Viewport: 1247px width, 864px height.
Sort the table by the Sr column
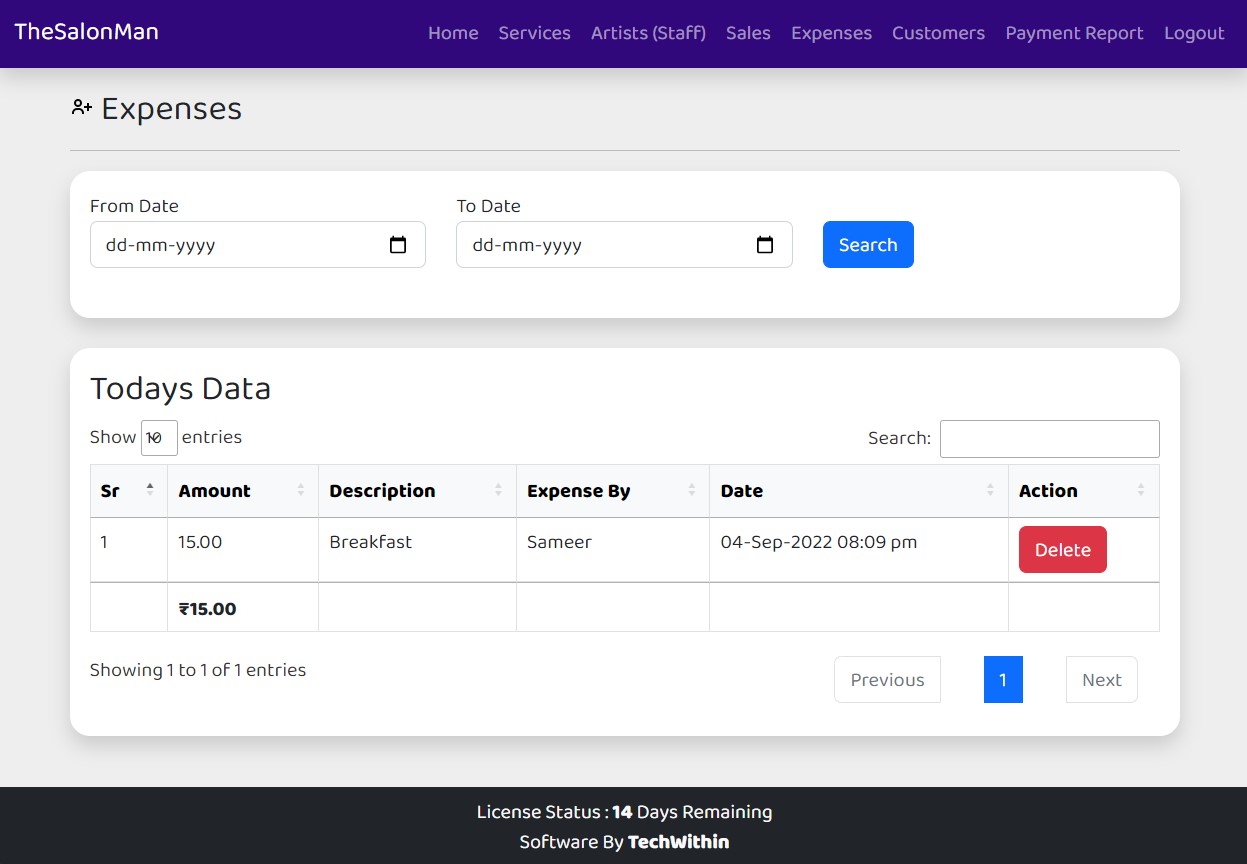click(x=129, y=491)
